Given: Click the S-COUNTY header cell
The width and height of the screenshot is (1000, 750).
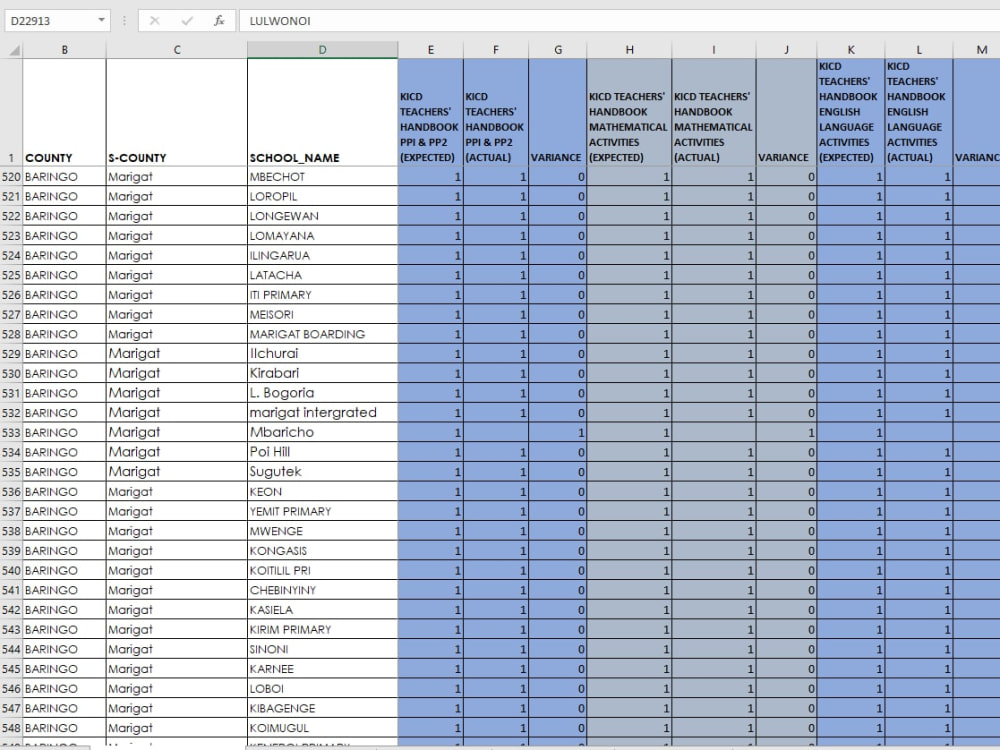Looking at the screenshot, I should coord(177,112).
